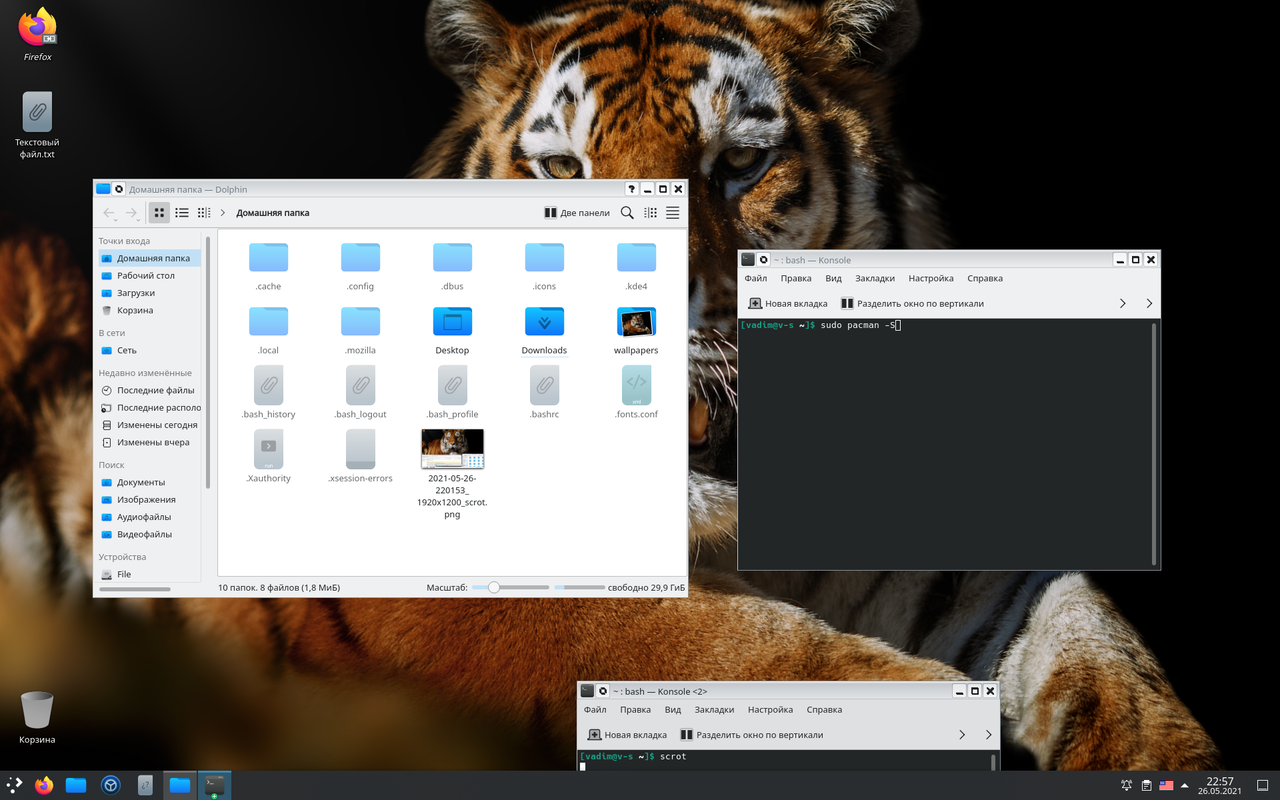
Task: Select the wallpapers folder thumbnail
Action: coord(636,322)
